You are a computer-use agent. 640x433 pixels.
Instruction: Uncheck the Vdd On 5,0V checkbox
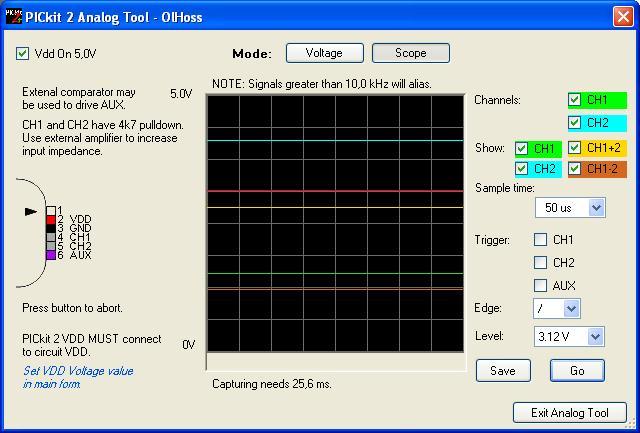[x=22, y=53]
